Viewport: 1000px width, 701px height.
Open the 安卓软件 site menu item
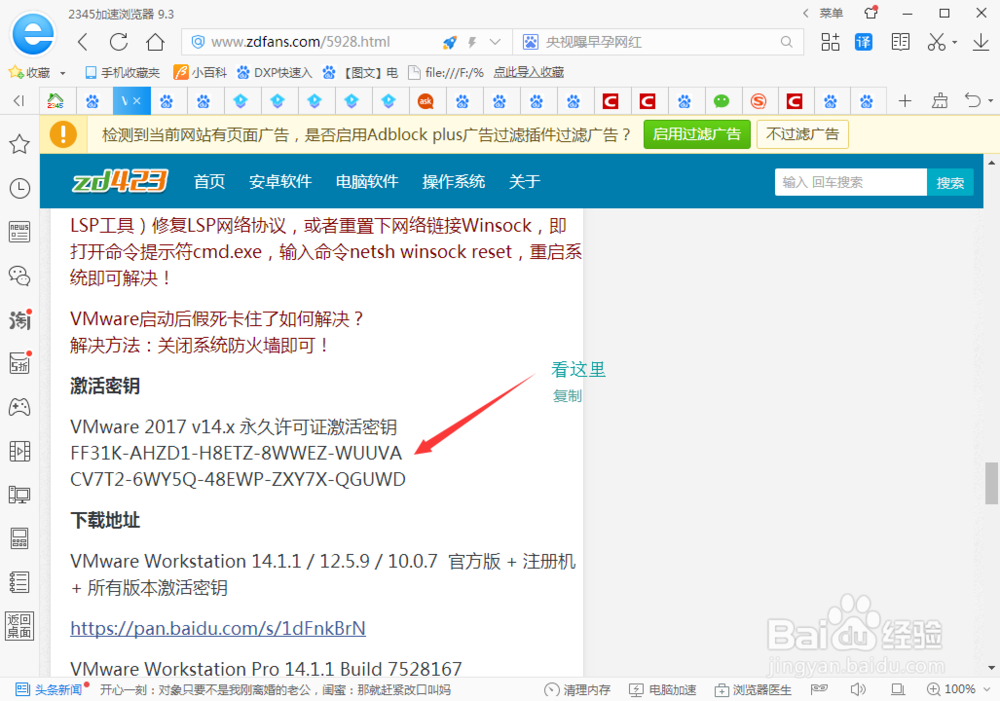(280, 182)
